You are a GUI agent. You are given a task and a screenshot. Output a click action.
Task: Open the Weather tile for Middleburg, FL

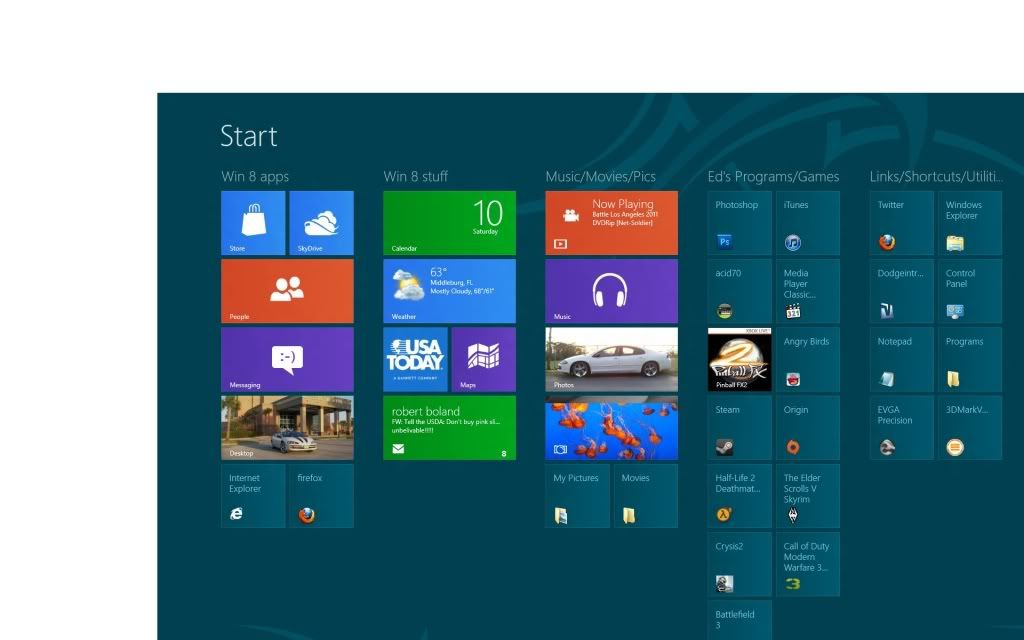coord(449,291)
